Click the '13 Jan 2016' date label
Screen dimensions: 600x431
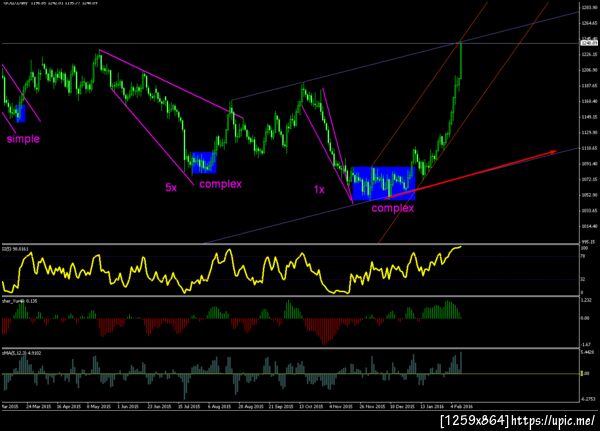tap(432, 407)
